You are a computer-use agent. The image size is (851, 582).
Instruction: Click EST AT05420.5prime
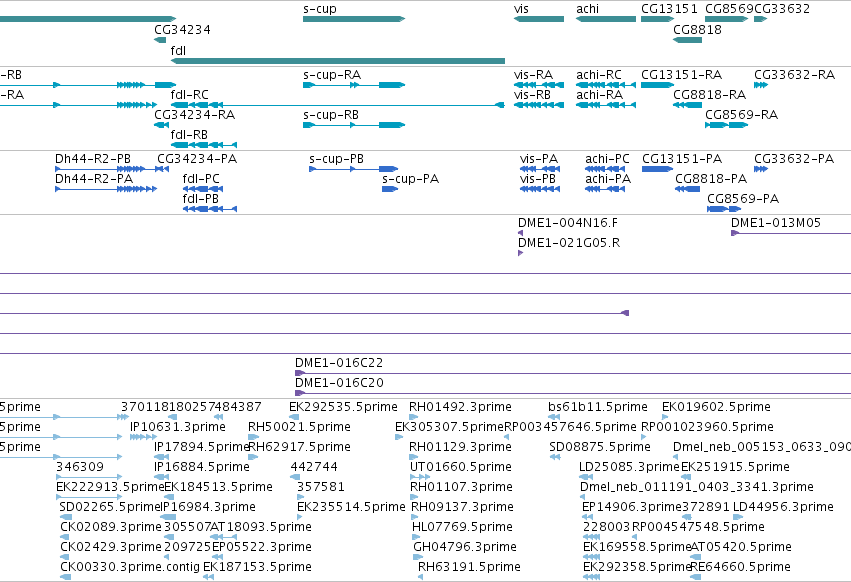click(696, 557)
